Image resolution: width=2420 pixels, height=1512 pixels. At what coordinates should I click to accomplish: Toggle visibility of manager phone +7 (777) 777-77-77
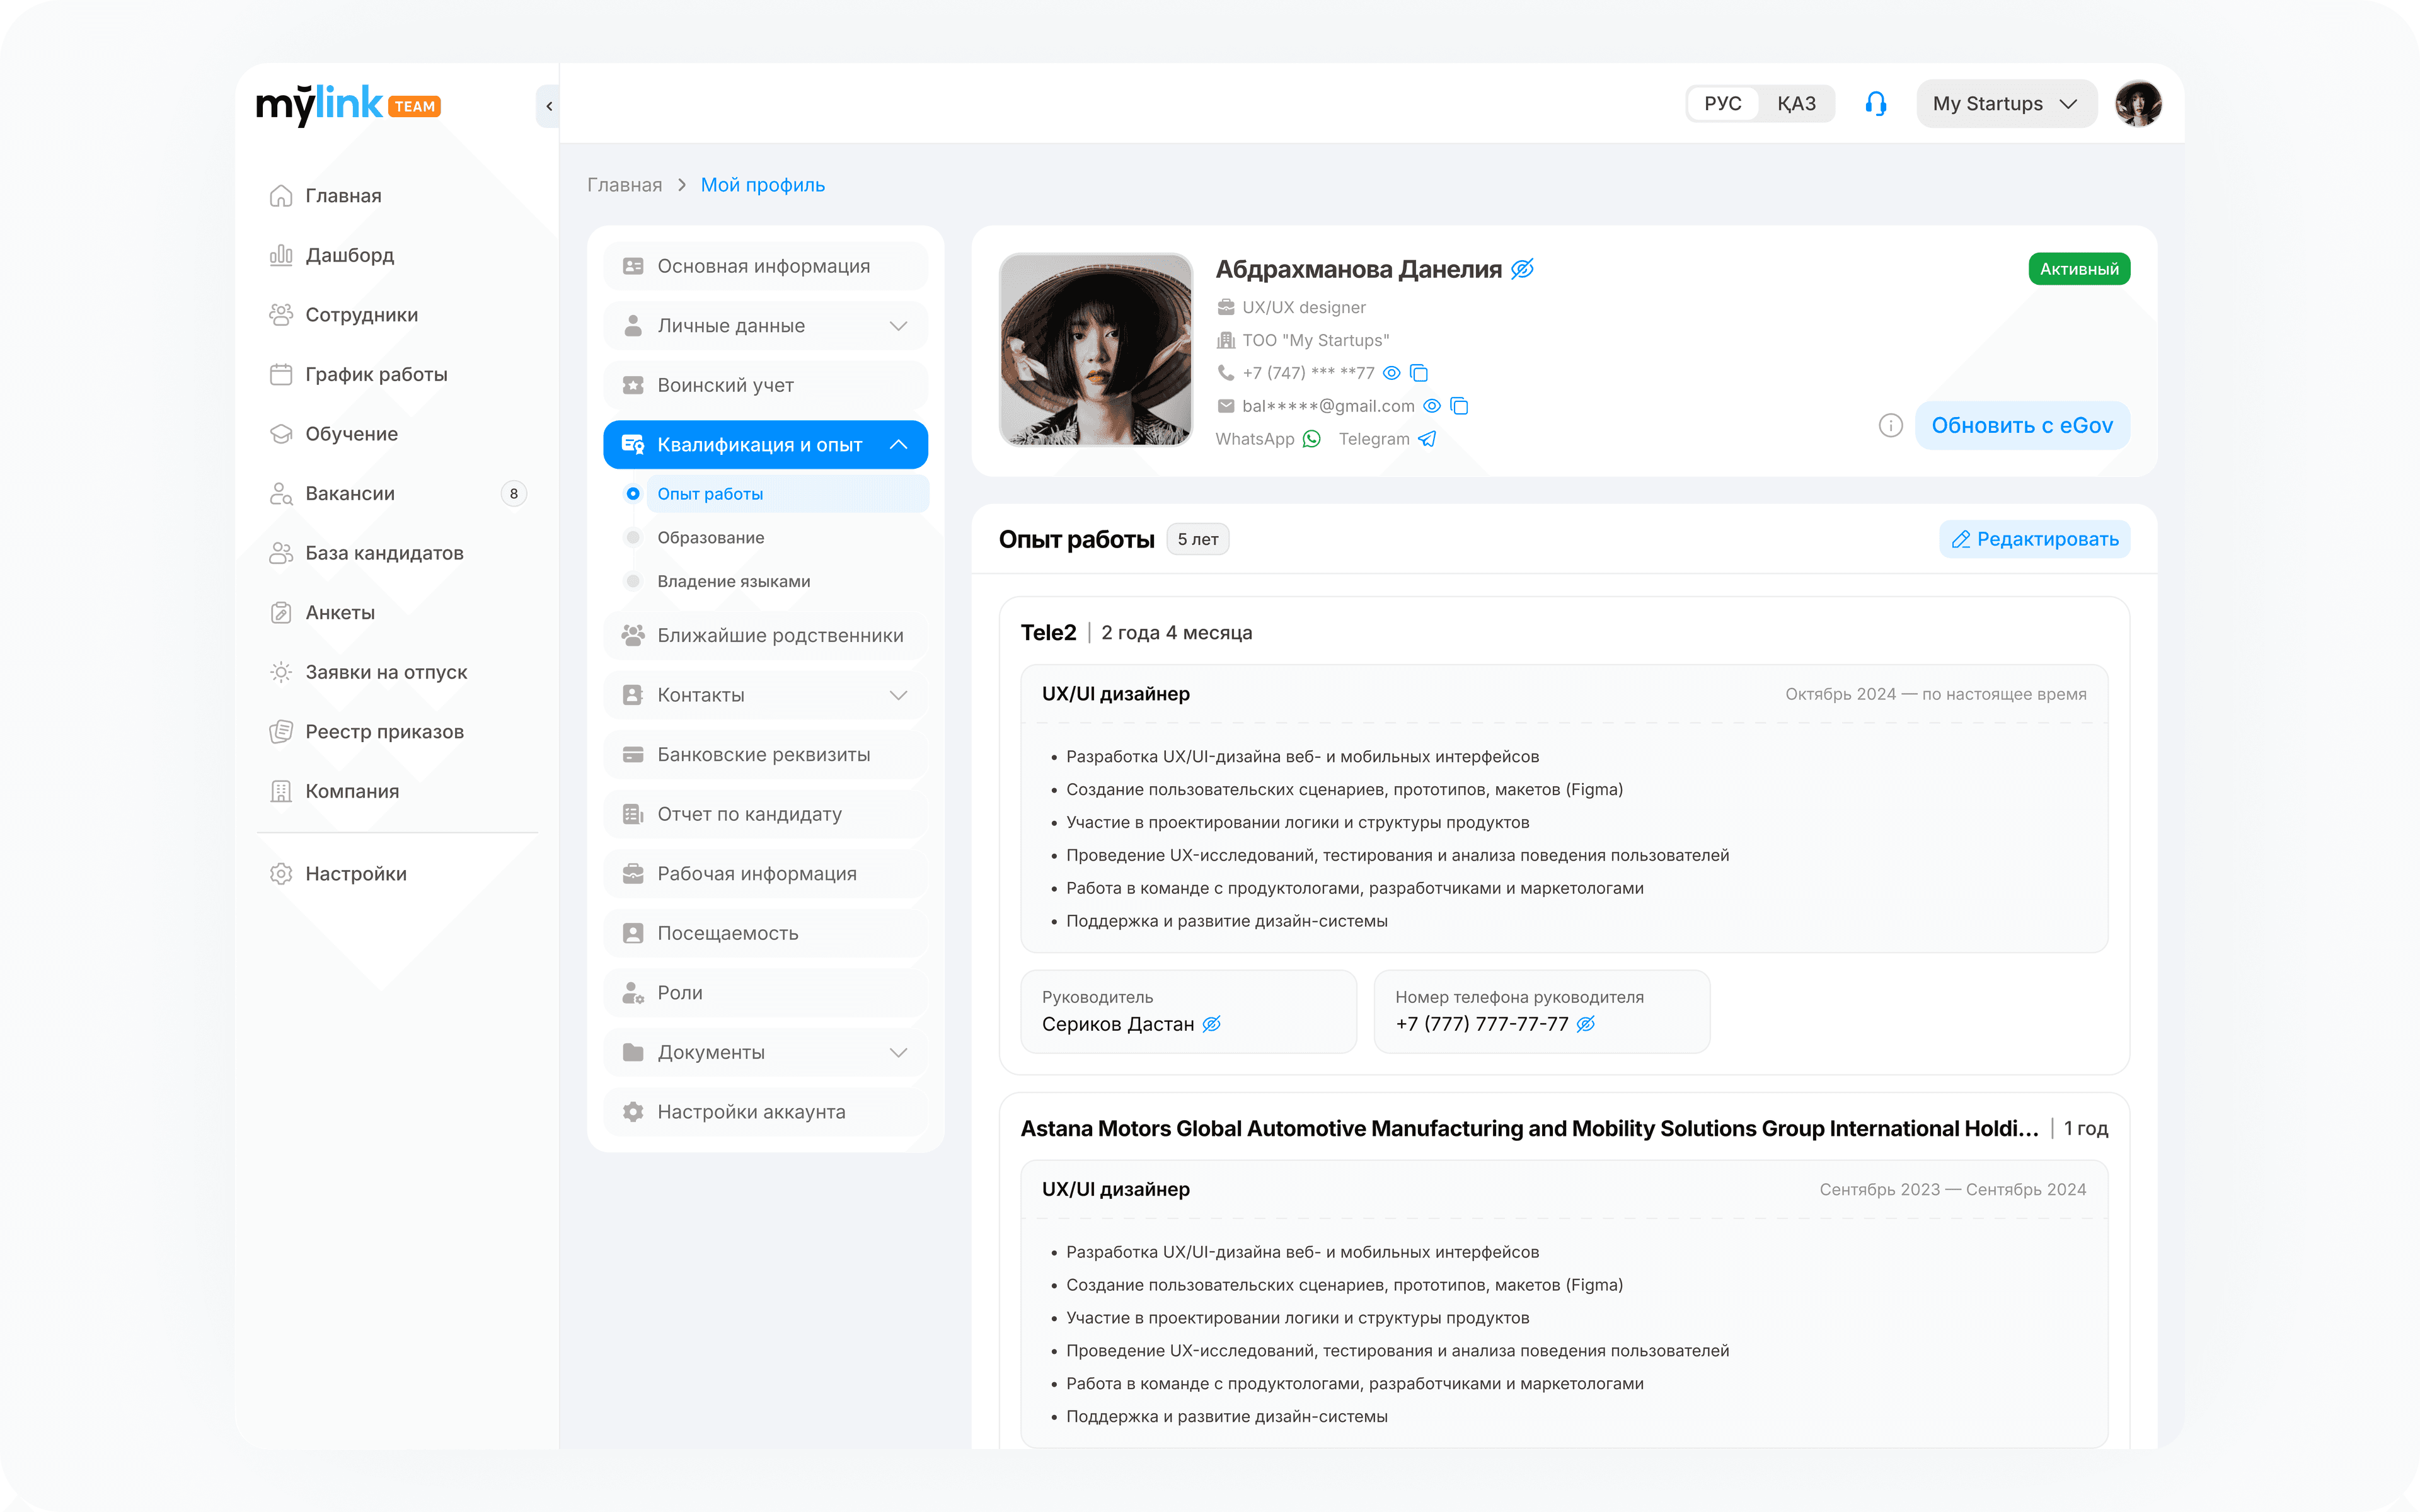point(1585,1024)
